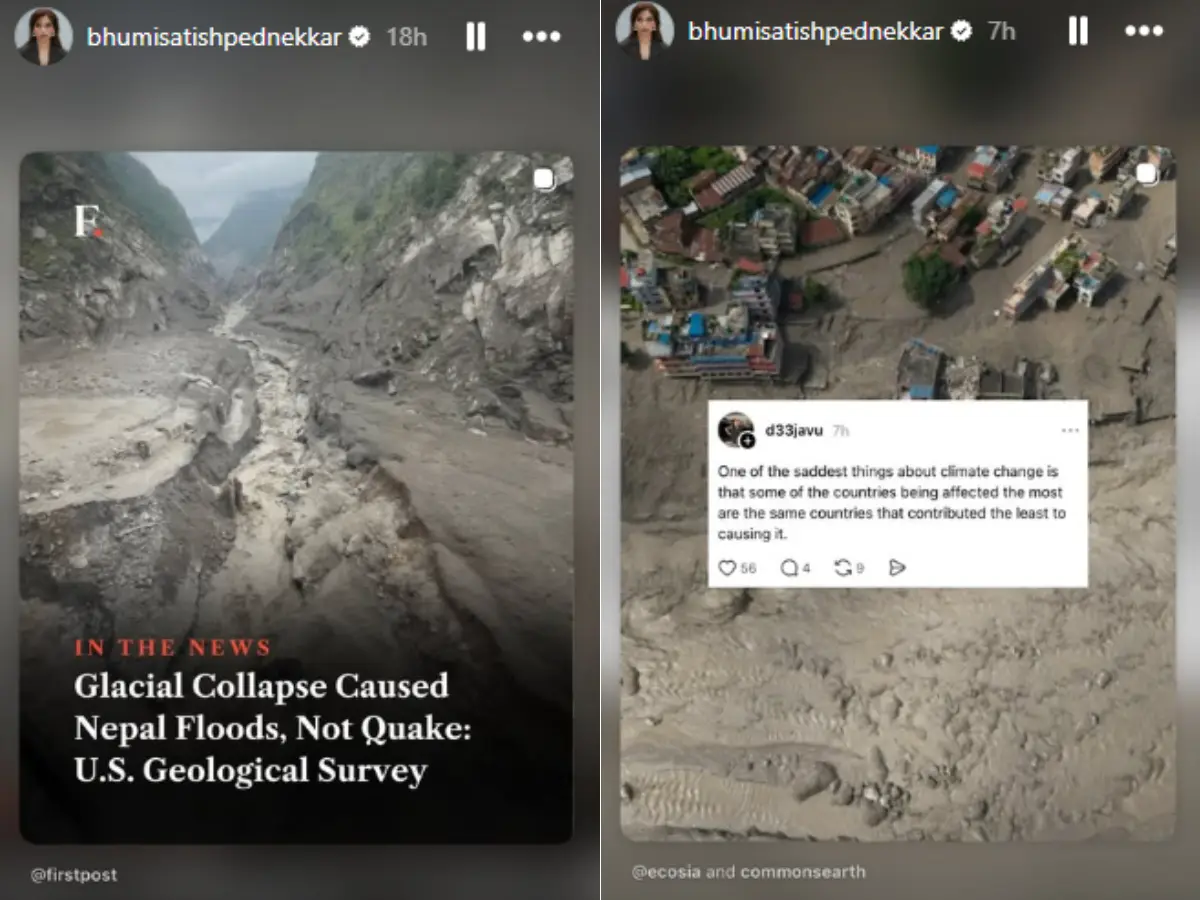Image resolution: width=1200 pixels, height=900 pixels.
Task: Tap multi-image indicator on the flood aerial post
Action: [1145, 174]
